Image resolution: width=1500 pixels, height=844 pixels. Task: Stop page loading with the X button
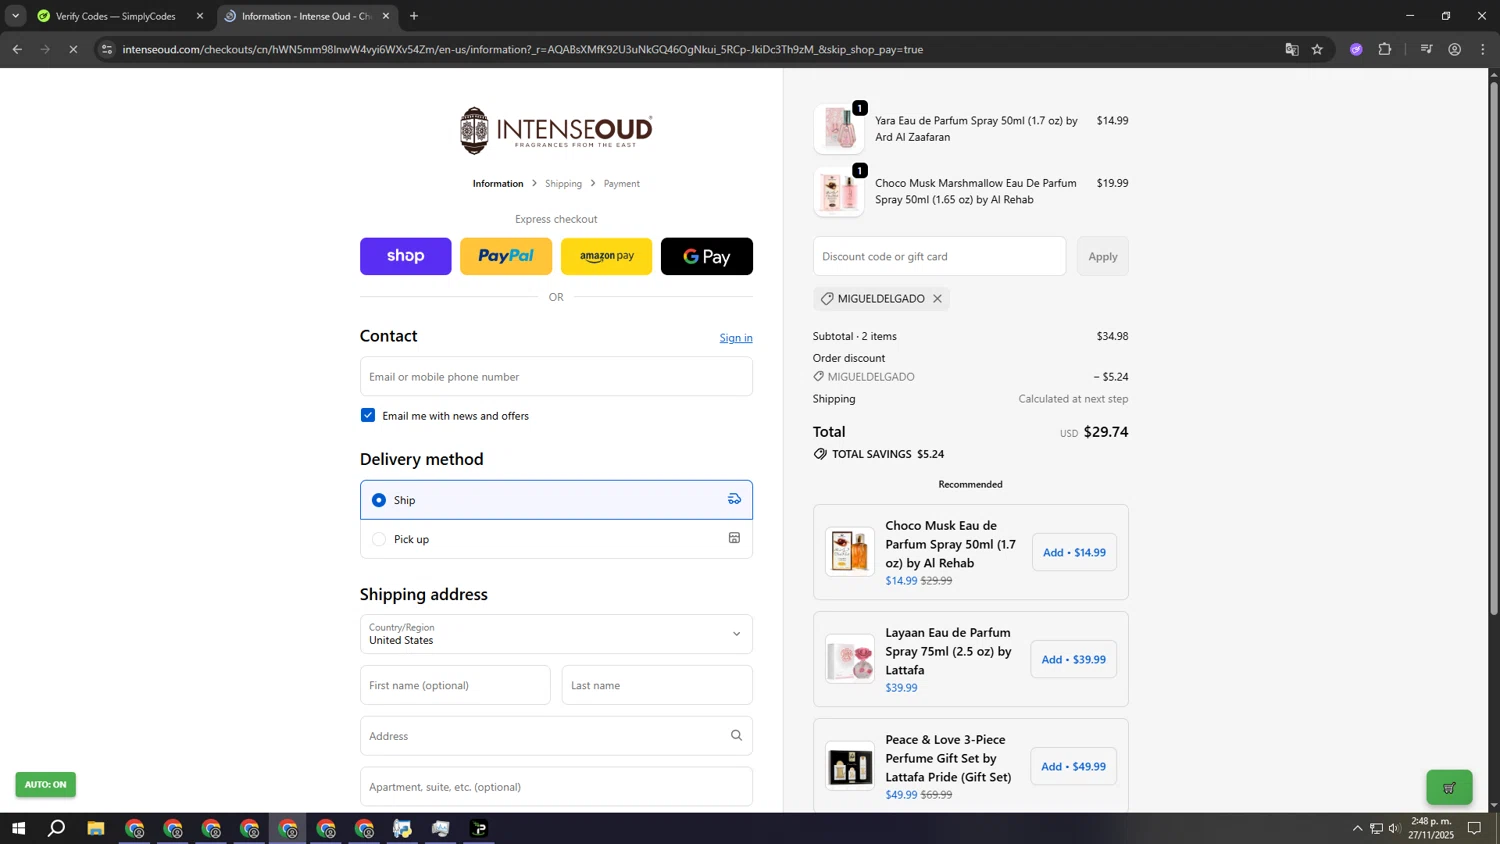(73, 49)
